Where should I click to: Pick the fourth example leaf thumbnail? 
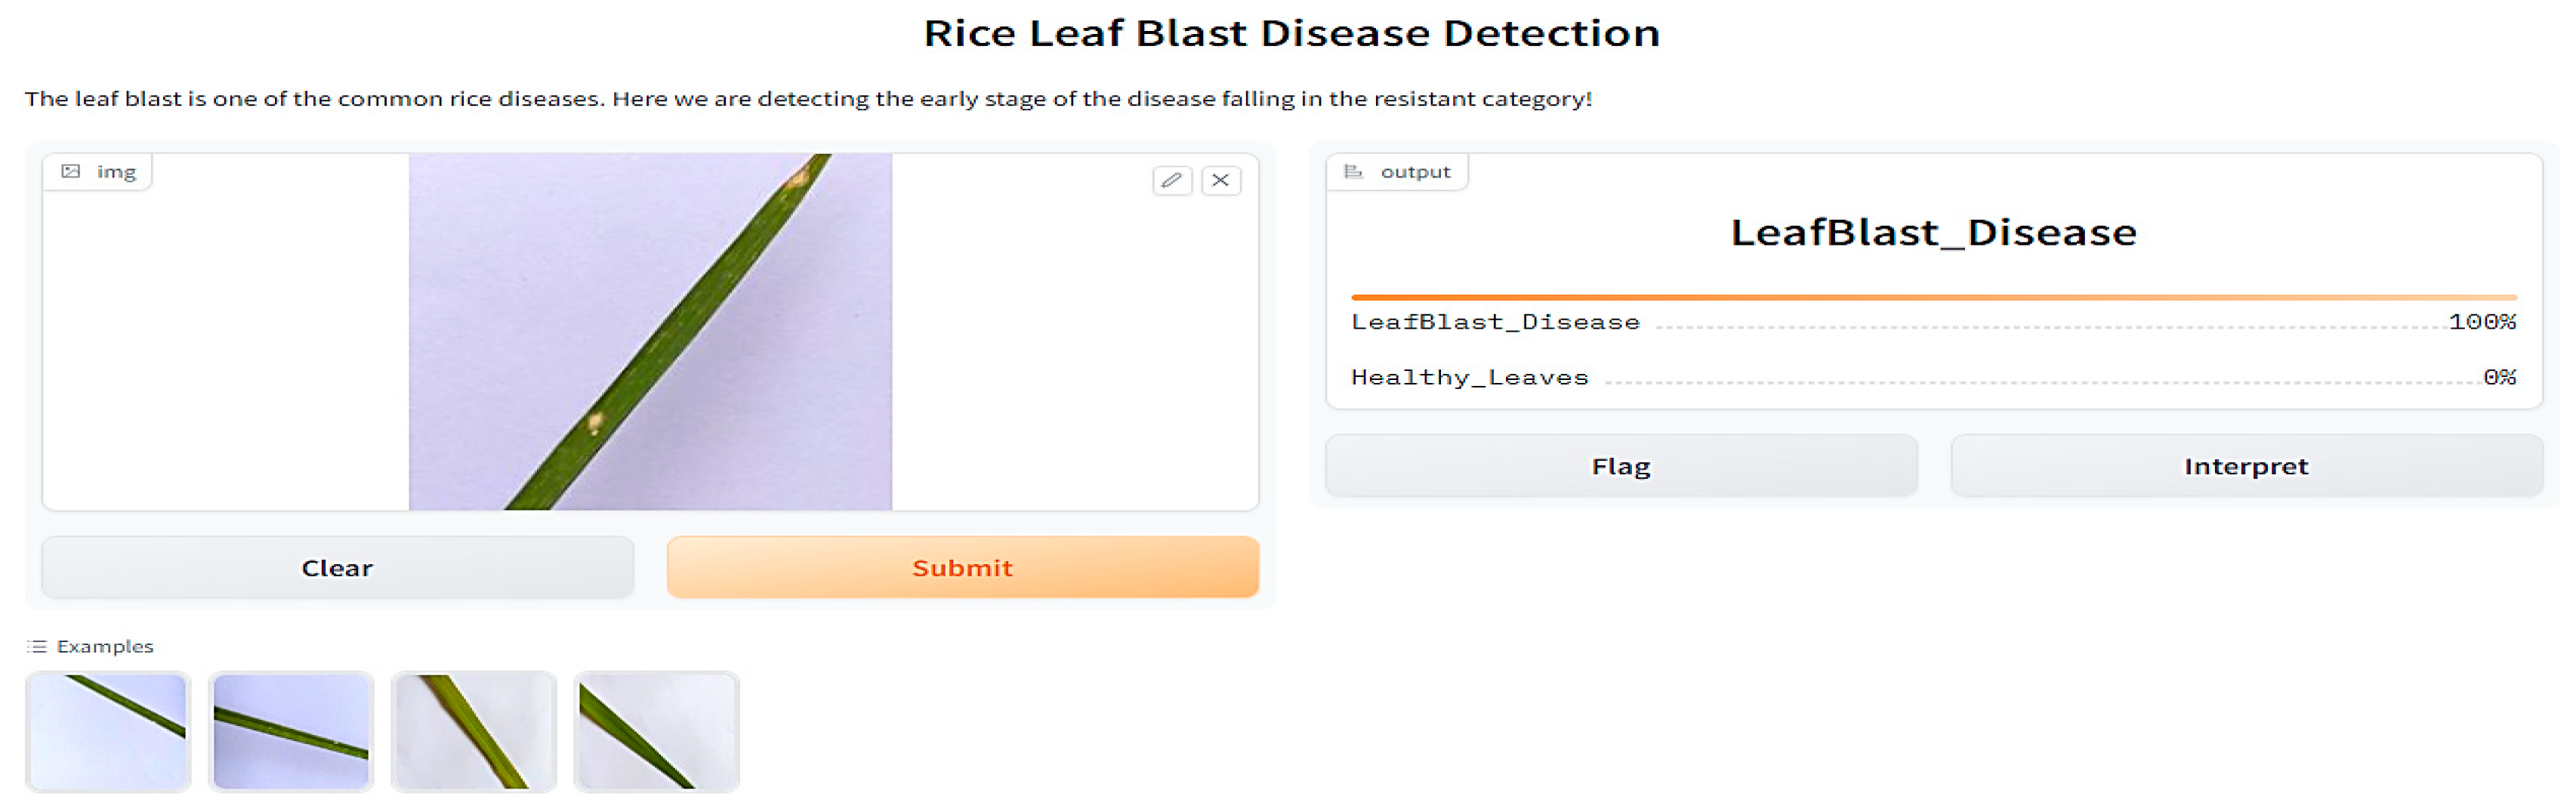pyautogui.click(x=656, y=731)
